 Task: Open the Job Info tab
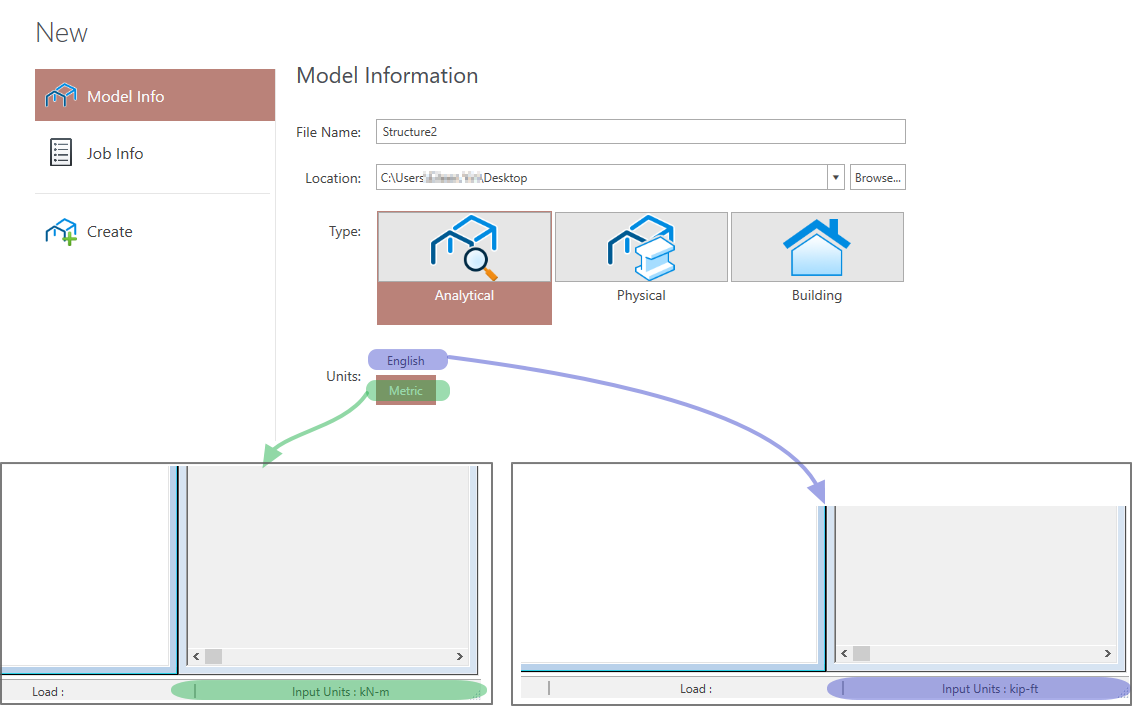[115, 153]
